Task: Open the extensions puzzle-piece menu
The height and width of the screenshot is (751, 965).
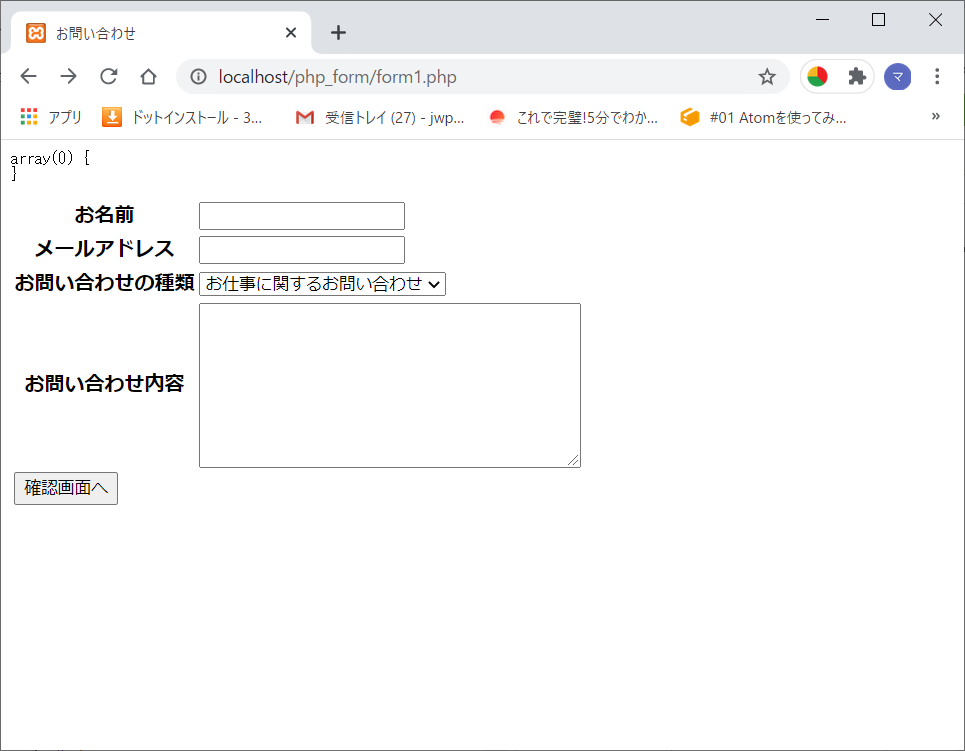Action: coord(857,77)
